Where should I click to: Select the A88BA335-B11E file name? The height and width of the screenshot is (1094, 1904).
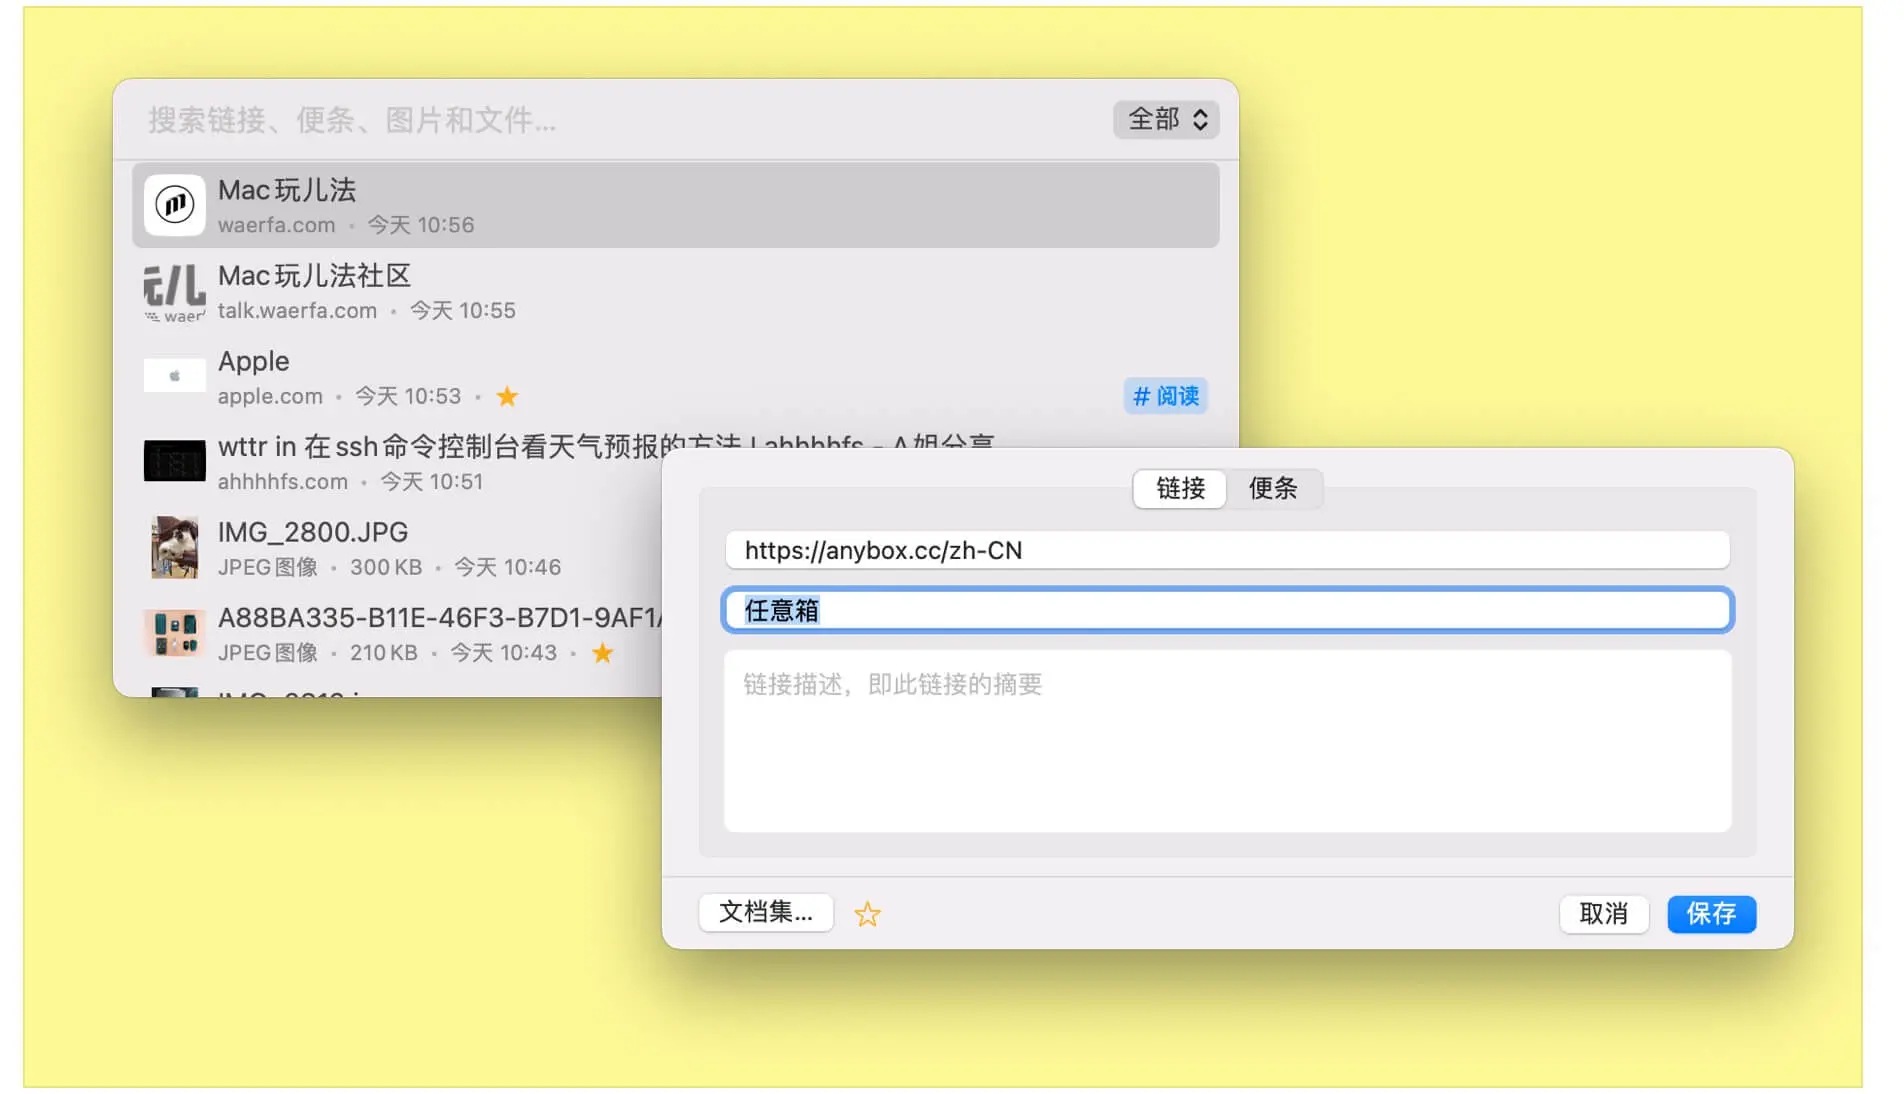440,618
